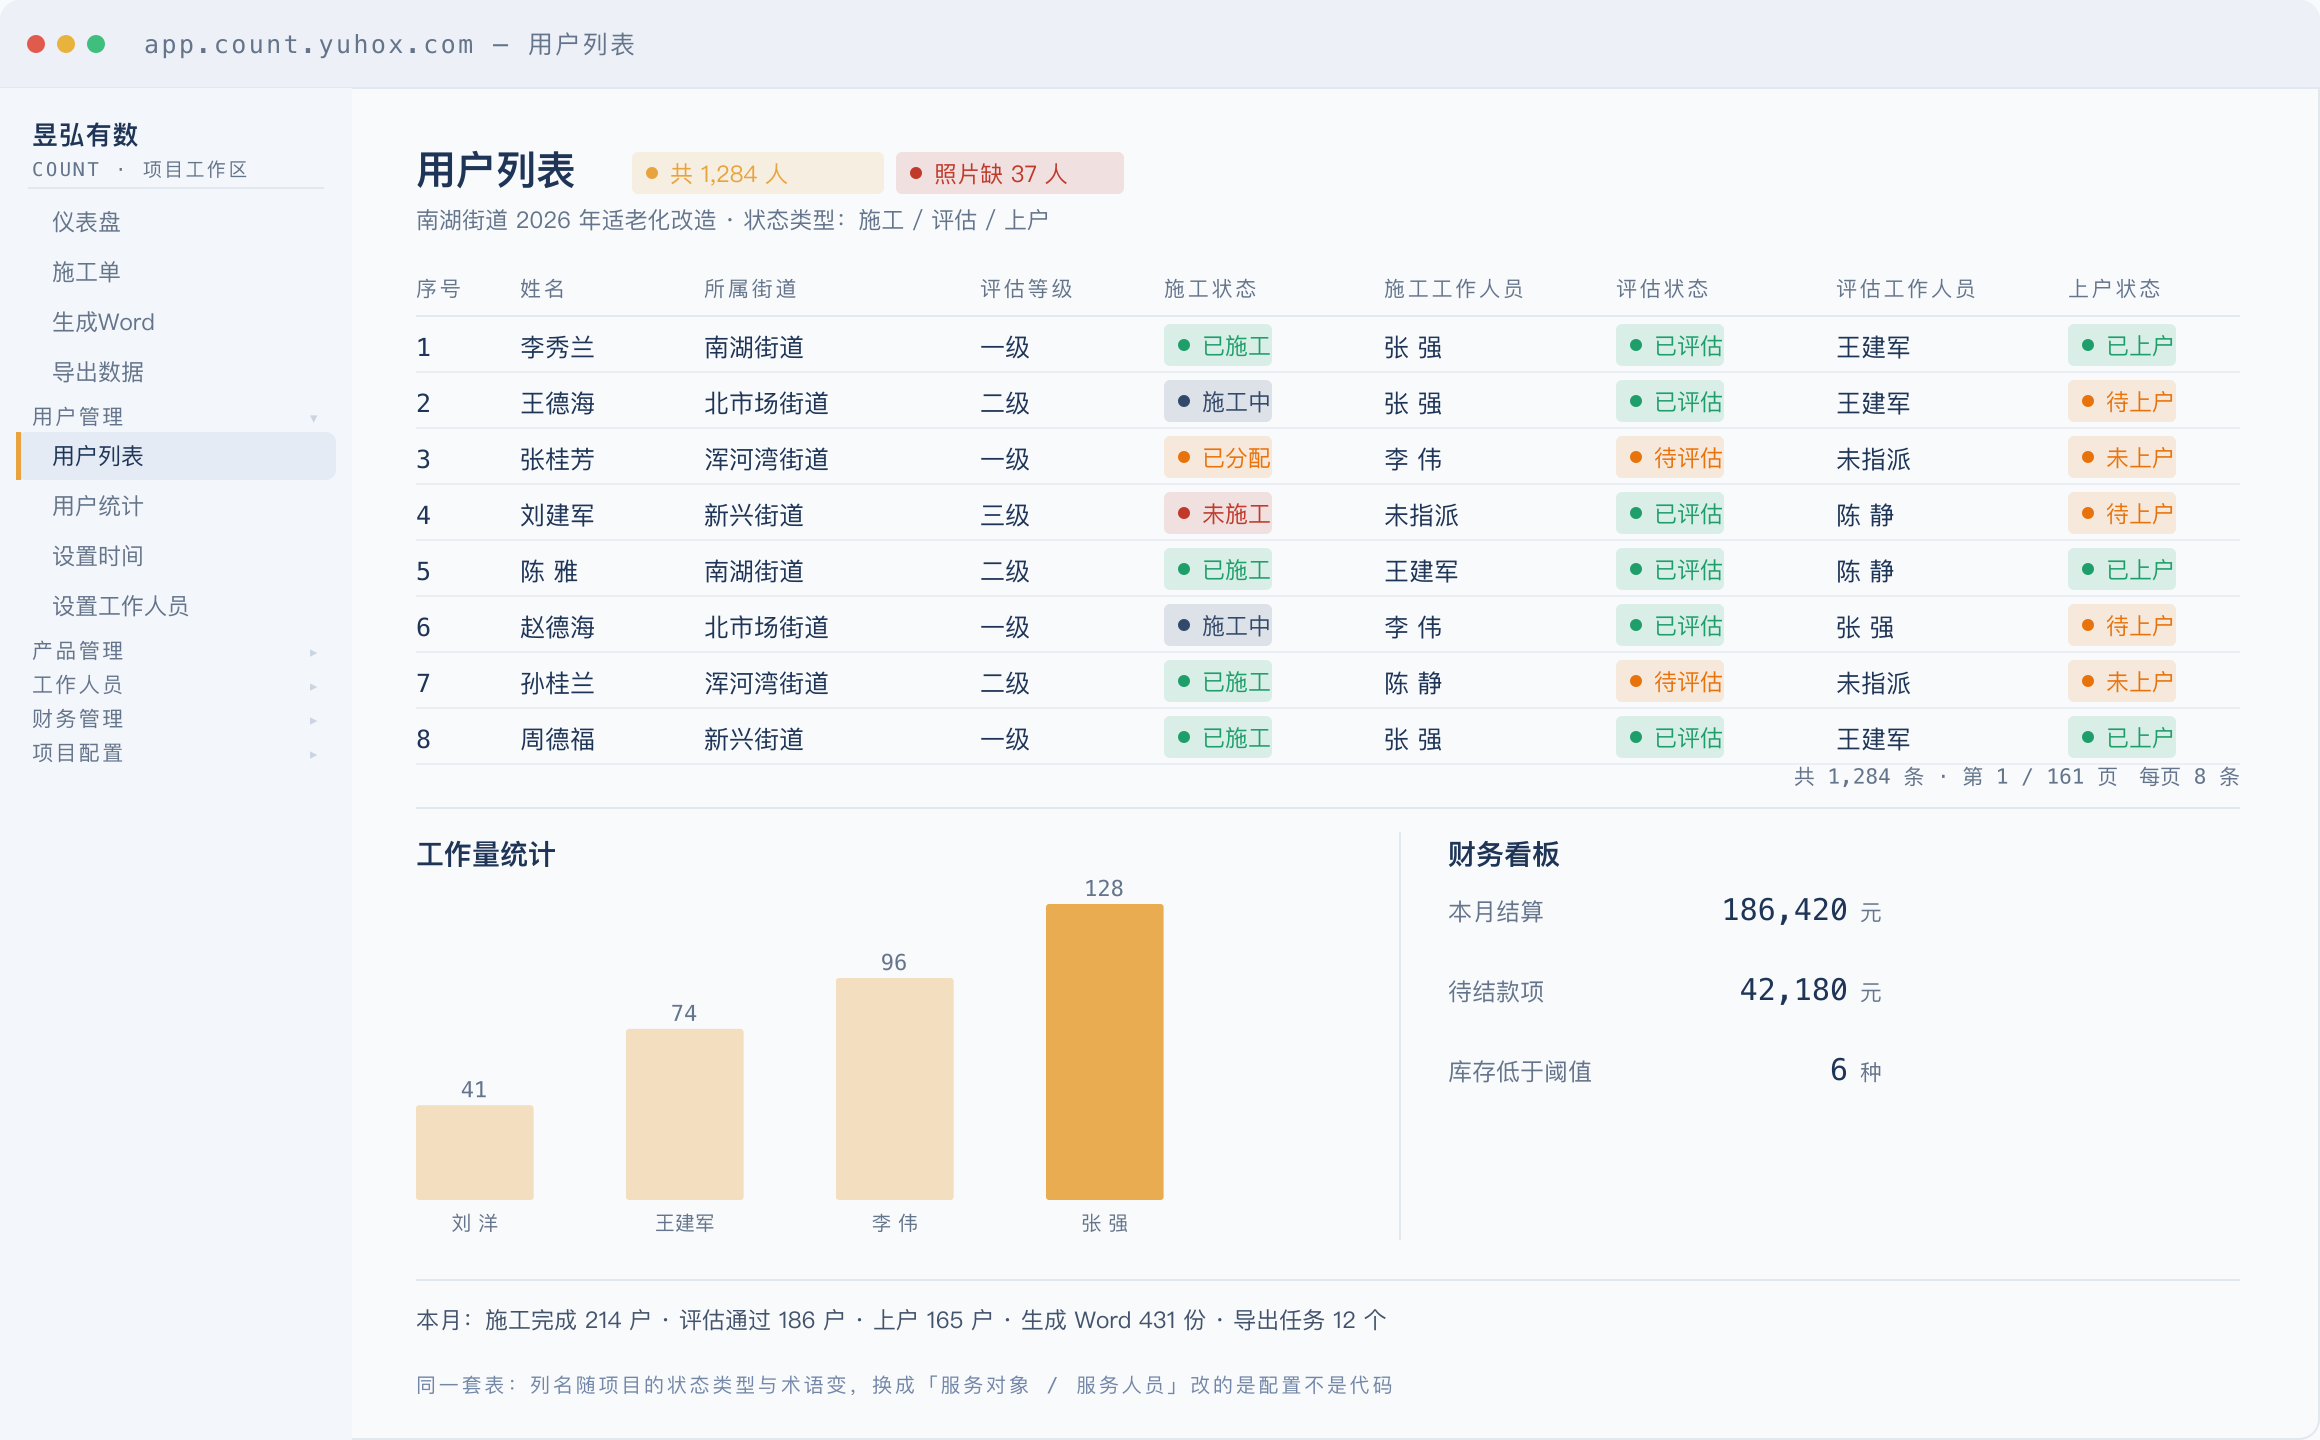Image resolution: width=2320 pixels, height=1440 pixels.
Task: Go to 用户统计 page
Action: pyautogui.click(x=176, y=506)
